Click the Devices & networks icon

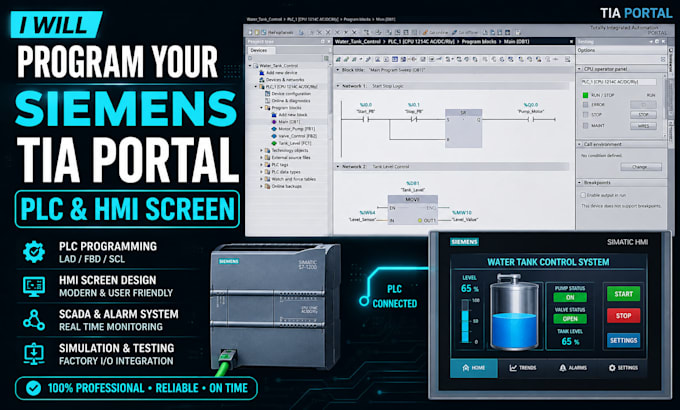click(262, 79)
